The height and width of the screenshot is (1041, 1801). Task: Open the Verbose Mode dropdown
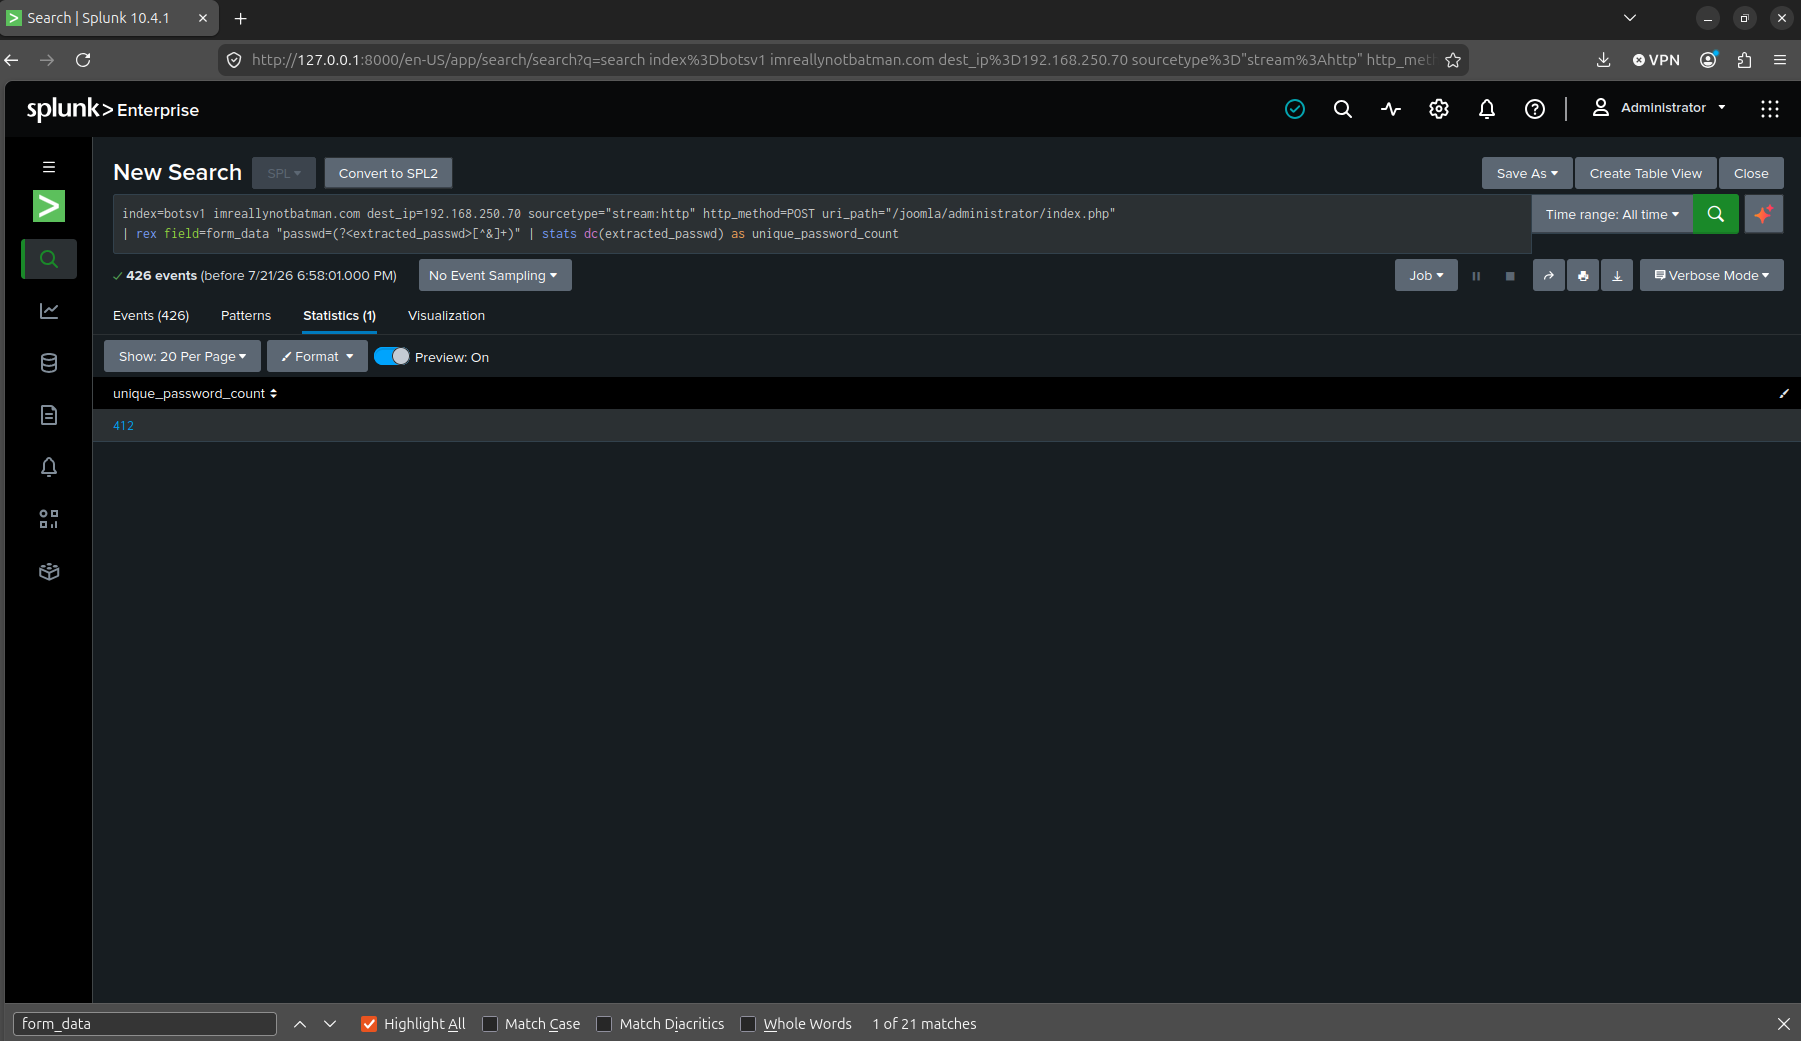coord(1712,276)
